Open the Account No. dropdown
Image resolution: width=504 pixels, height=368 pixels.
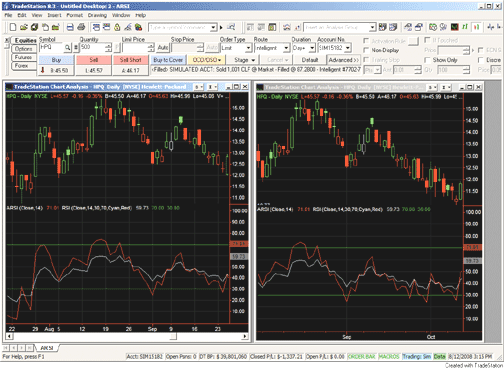(348, 48)
